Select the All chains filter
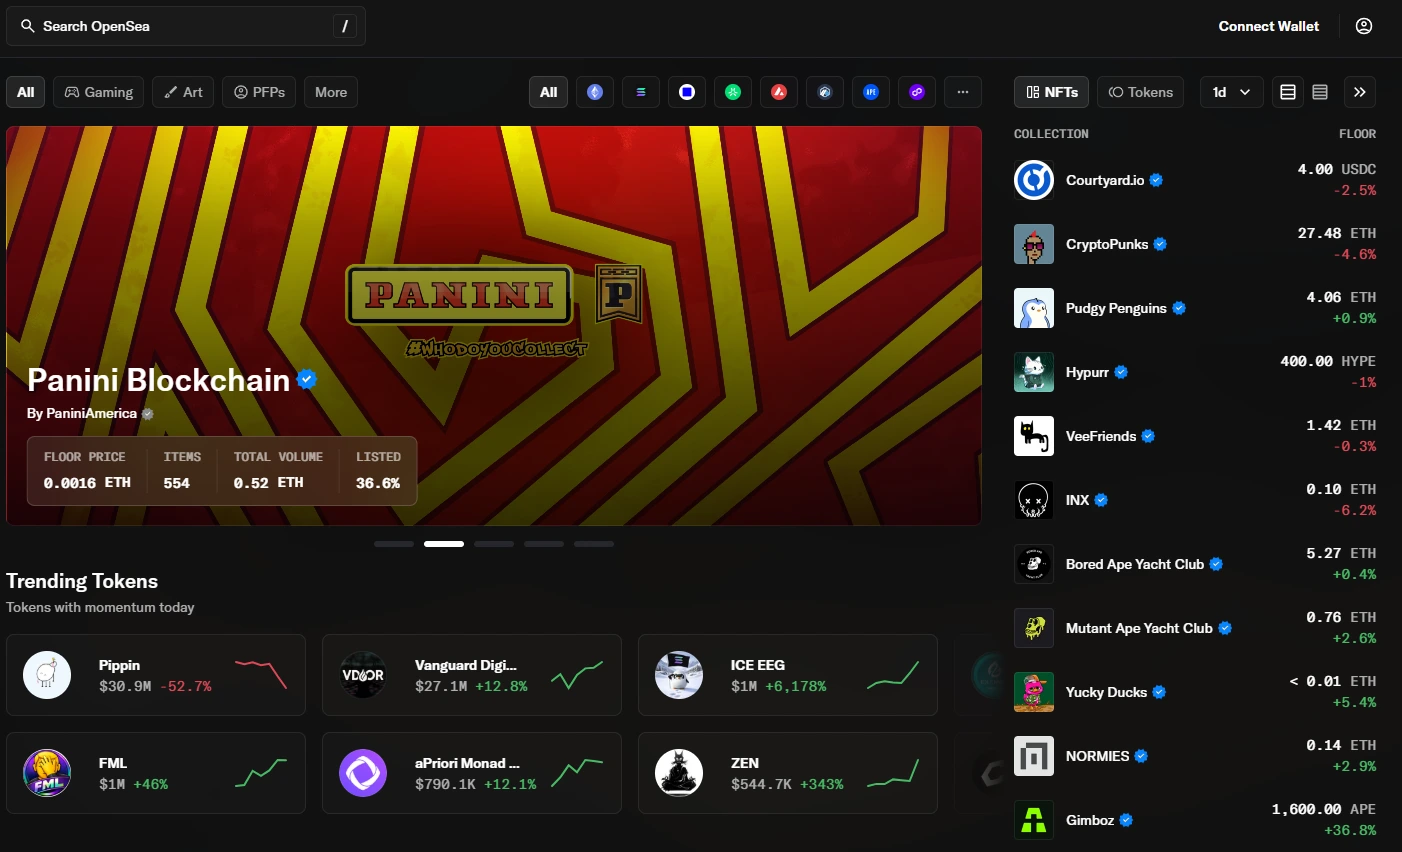The image size is (1402, 852). click(548, 91)
